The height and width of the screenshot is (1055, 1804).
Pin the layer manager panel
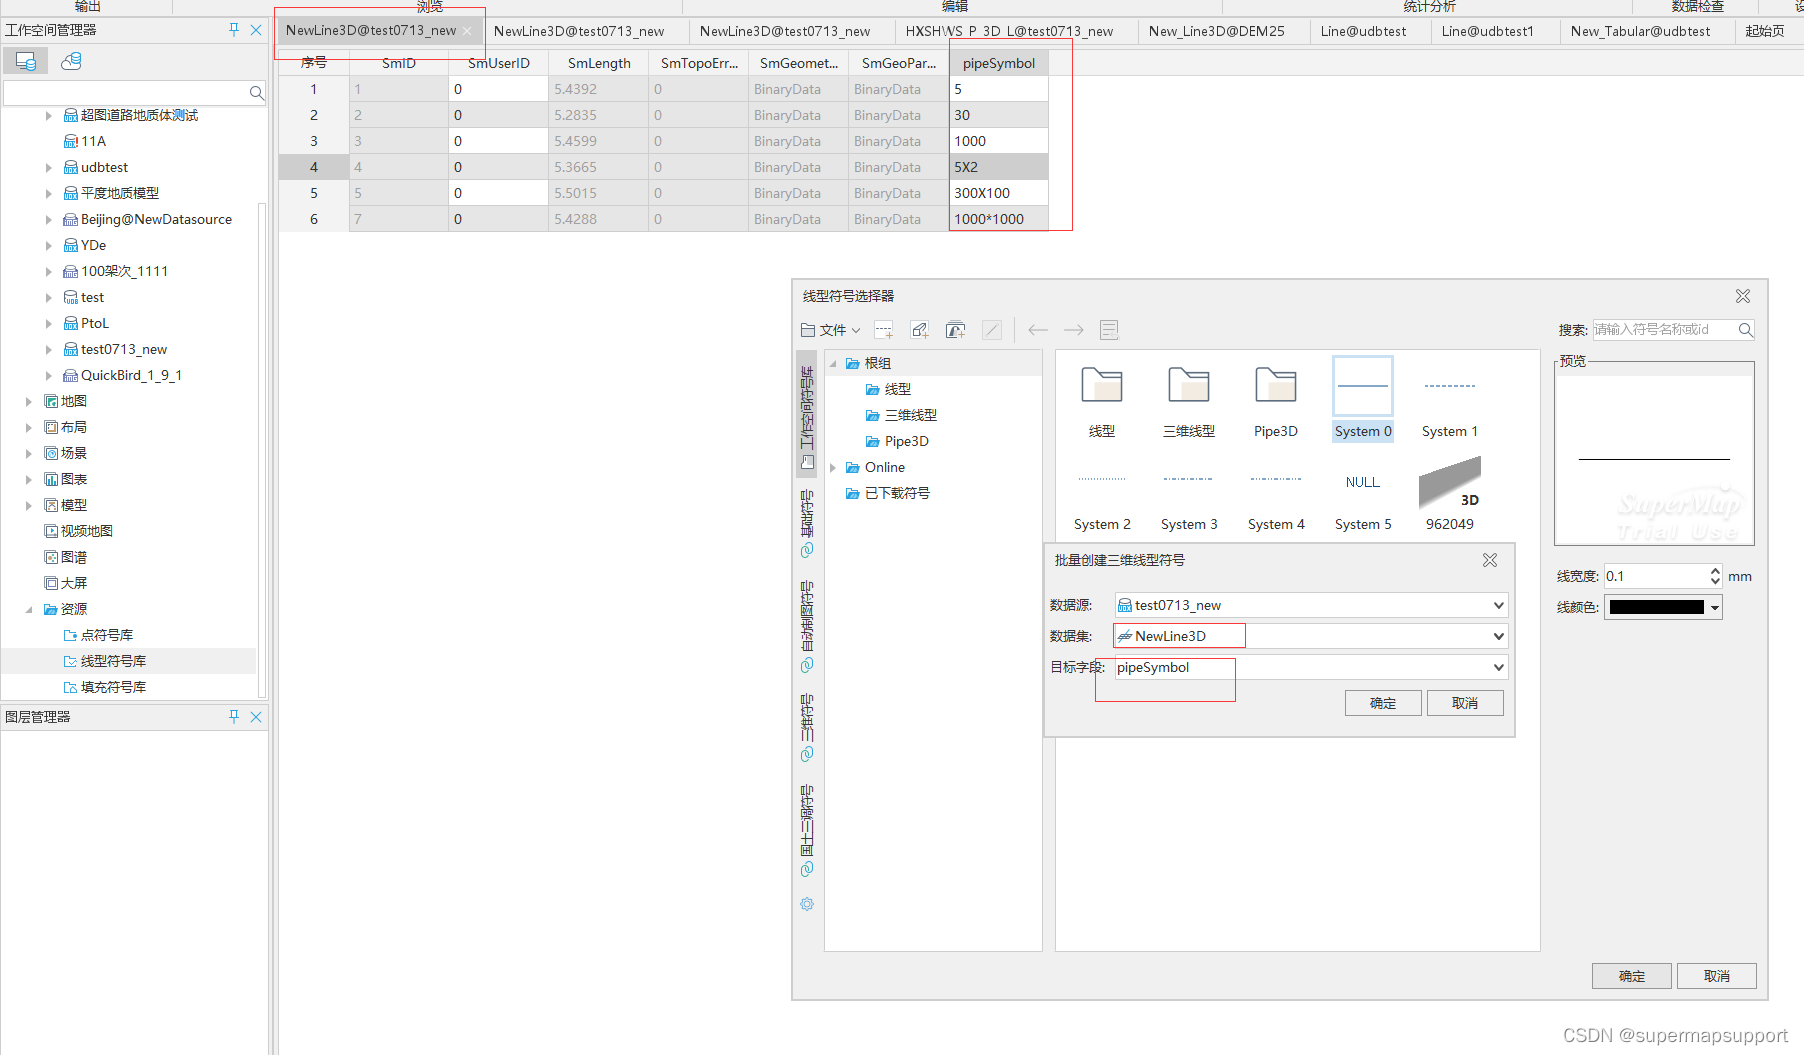(234, 716)
